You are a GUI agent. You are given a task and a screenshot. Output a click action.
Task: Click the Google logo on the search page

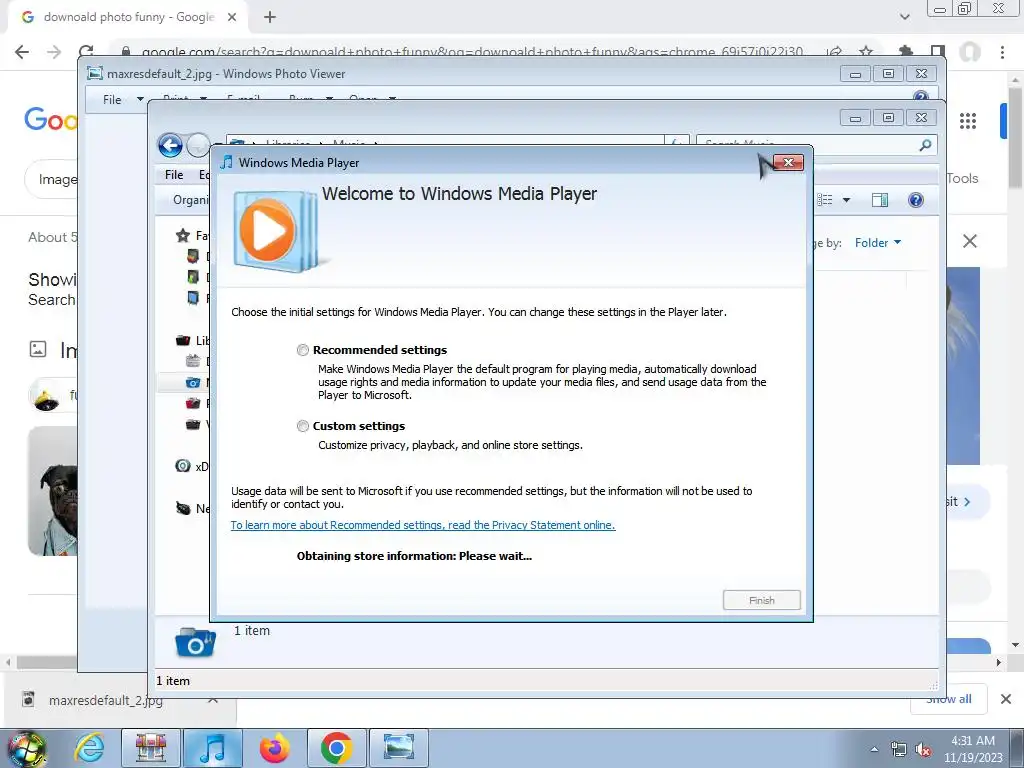point(51,120)
